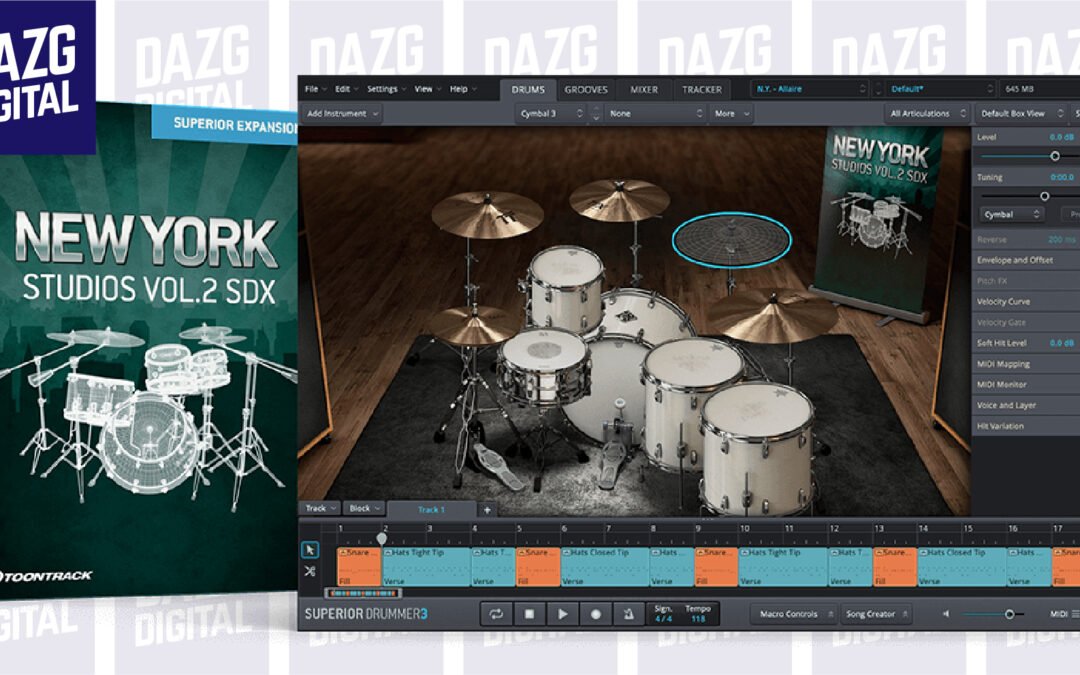Viewport: 1080px width, 675px height.
Task: Open the Default preset dropdown
Action: [941, 89]
